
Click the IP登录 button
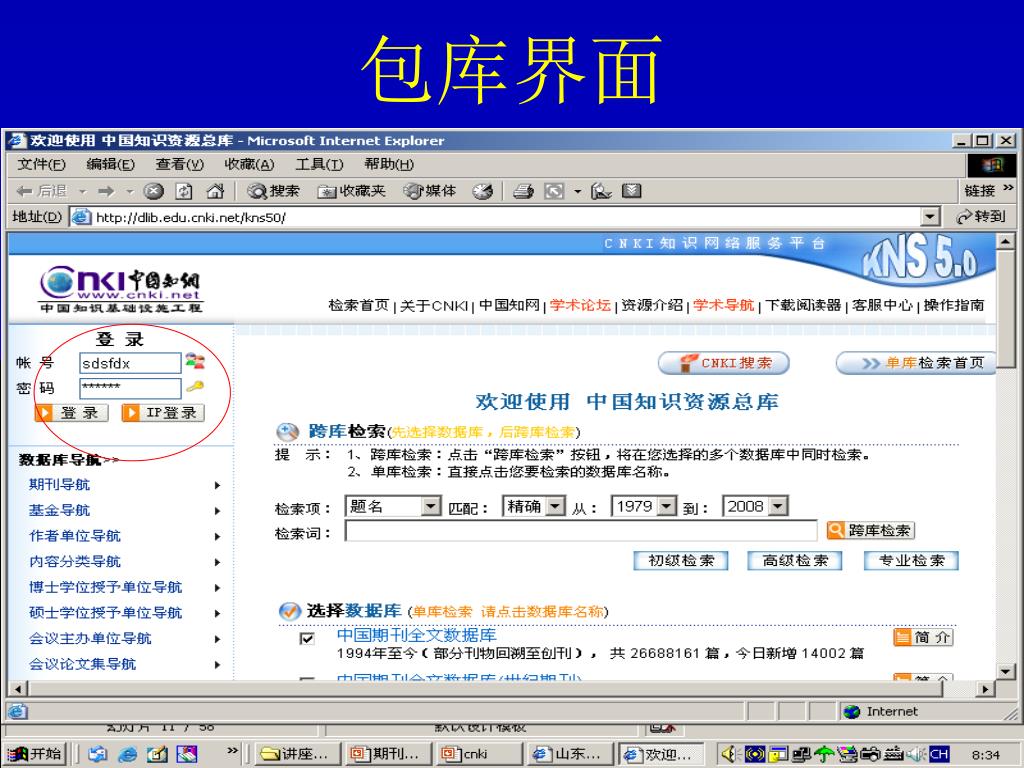(163, 413)
